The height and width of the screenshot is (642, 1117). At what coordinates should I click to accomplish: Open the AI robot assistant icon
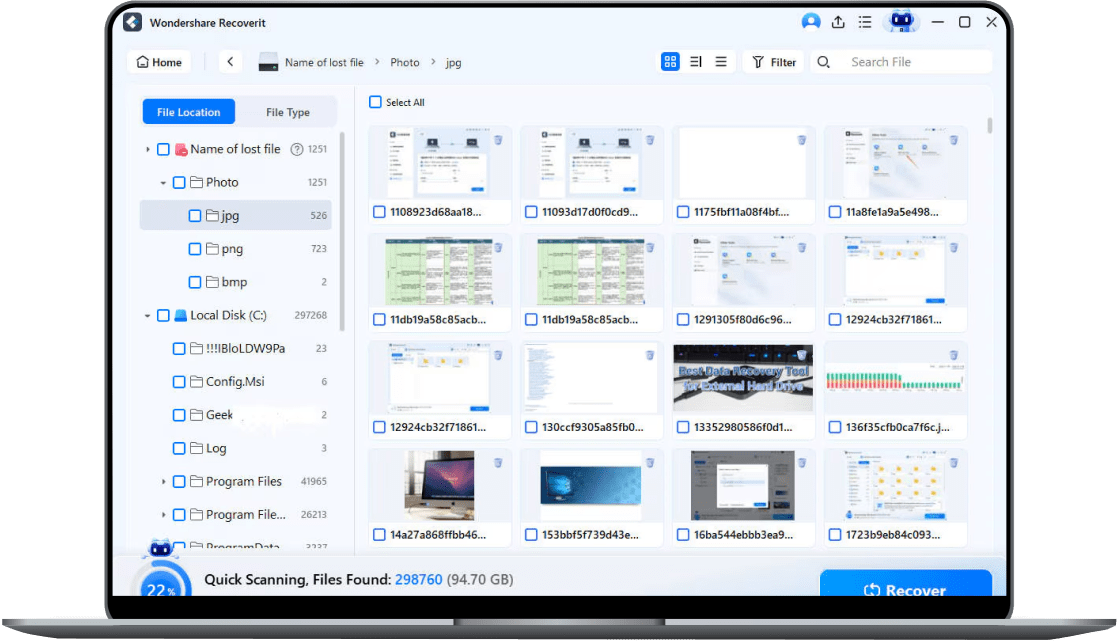pos(901,21)
